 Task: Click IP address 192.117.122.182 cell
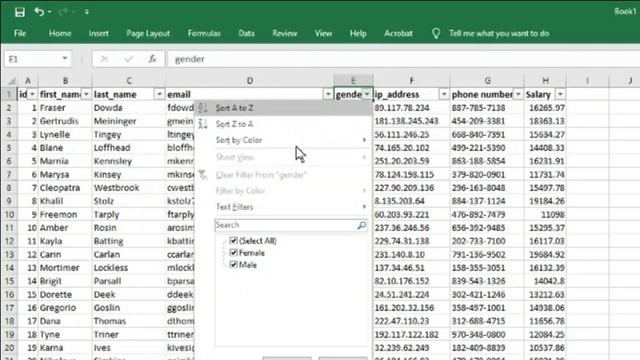[x=411, y=334]
